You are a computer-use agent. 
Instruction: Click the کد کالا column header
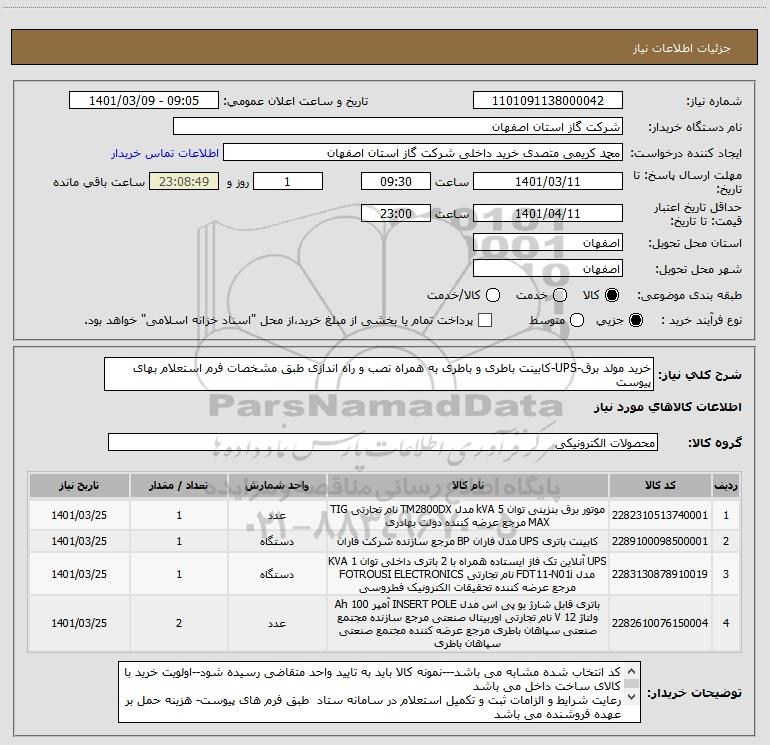click(x=660, y=485)
